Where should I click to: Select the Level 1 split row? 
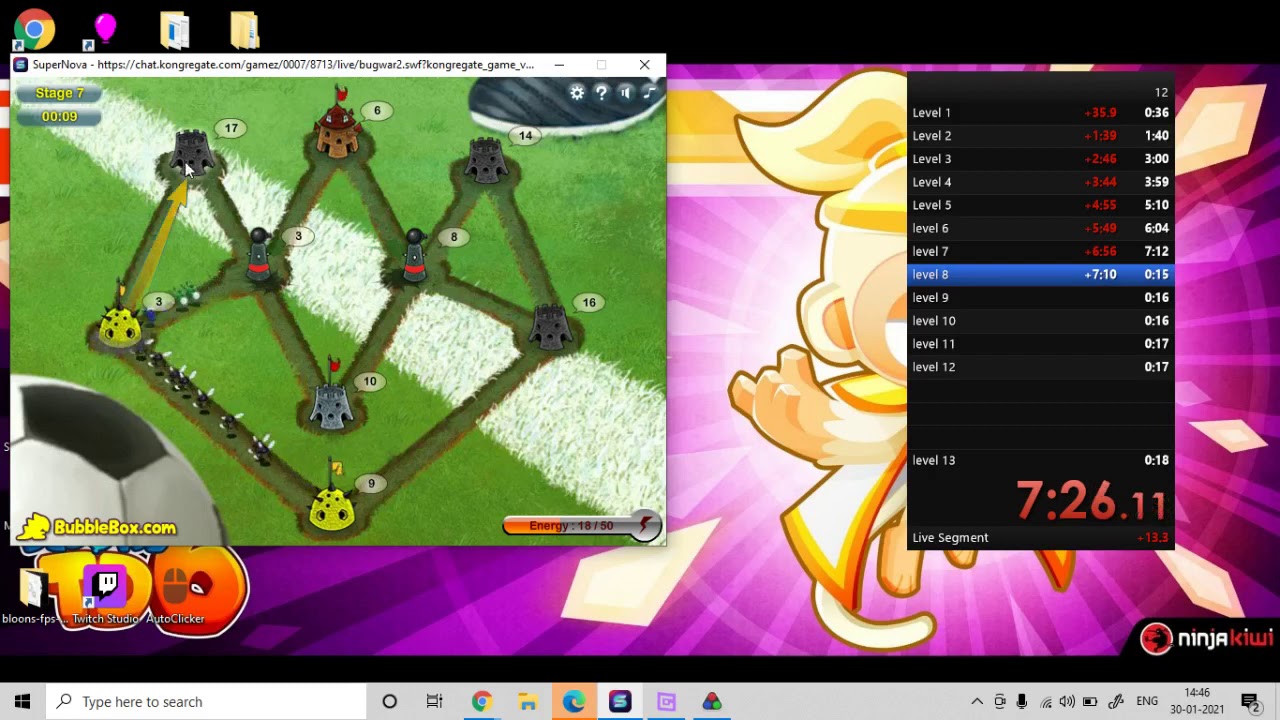pyautogui.click(x=1040, y=113)
